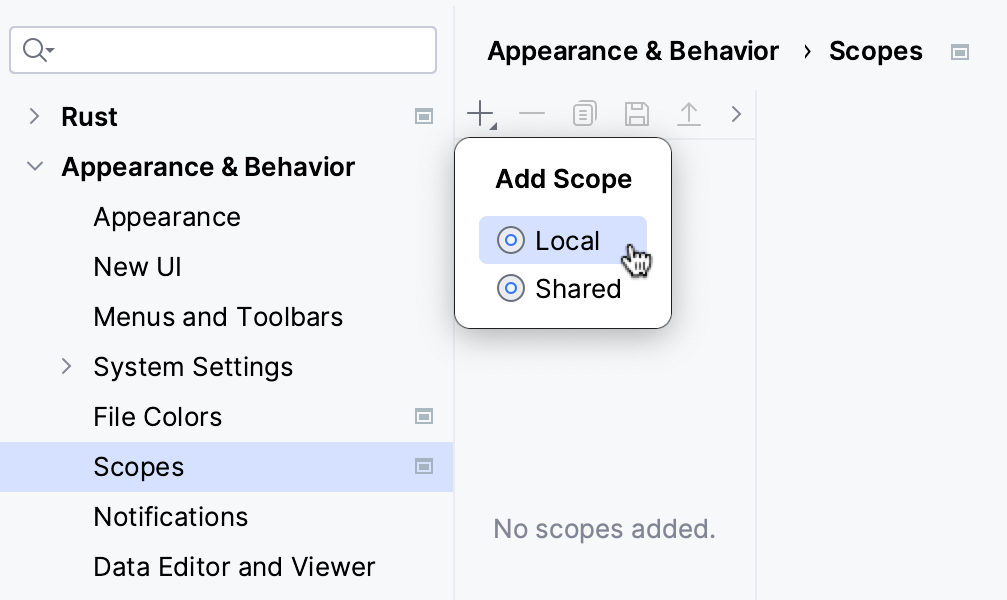The height and width of the screenshot is (600, 1007).
Task: Open File Colors in a dedicated window icon
Action: tap(424, 416)
